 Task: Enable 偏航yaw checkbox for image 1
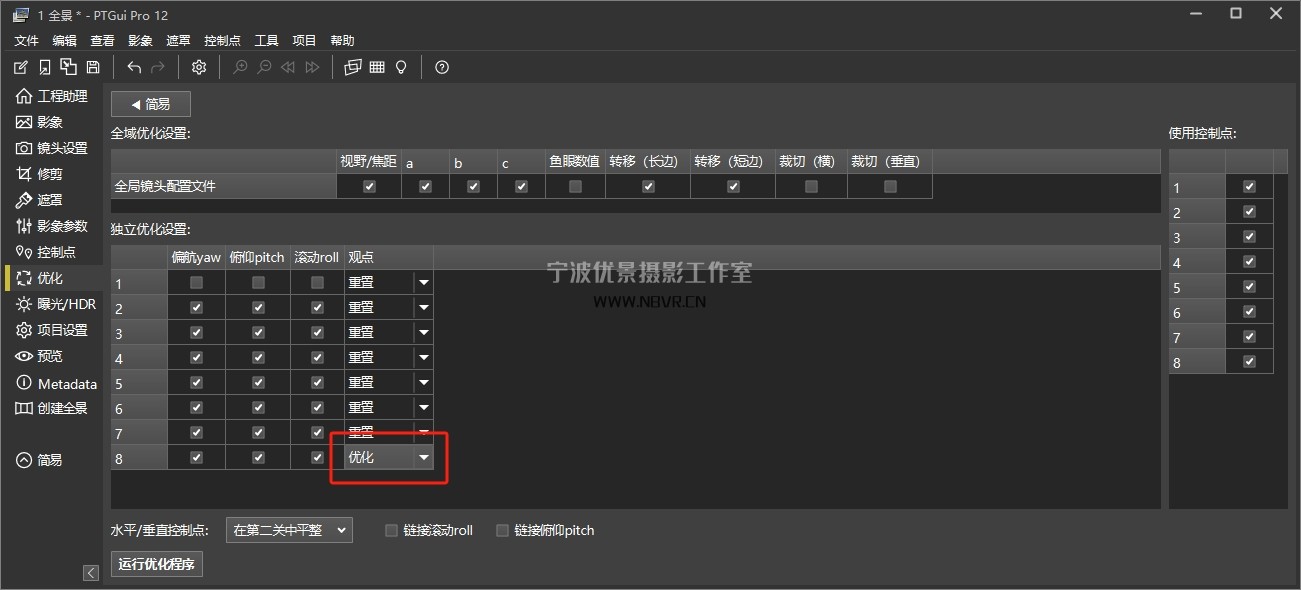(196, 283)
